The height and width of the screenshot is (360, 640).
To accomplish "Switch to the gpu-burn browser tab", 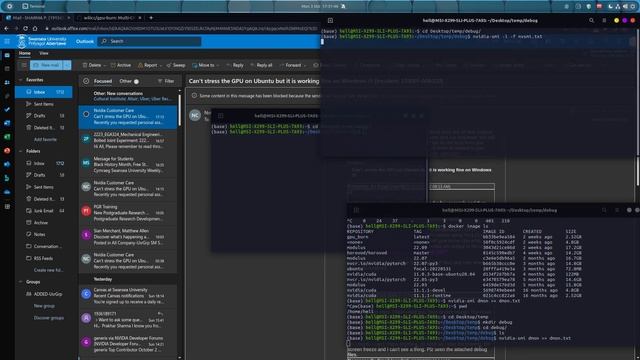I will click(109, 18).
